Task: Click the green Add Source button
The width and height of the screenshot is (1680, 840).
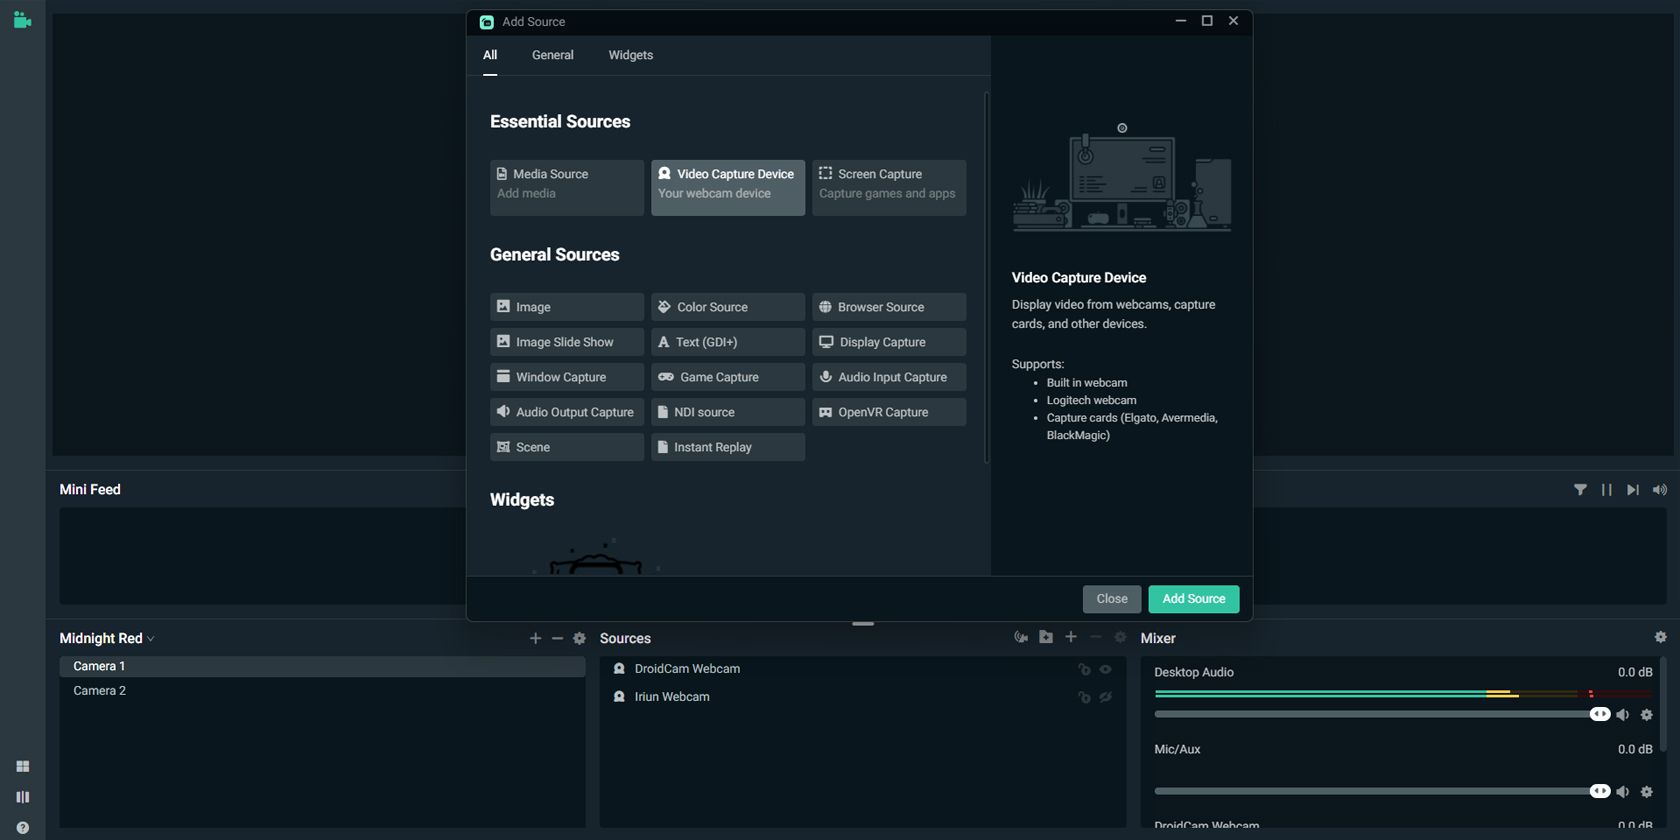Action: click(x=1194, y=599)
